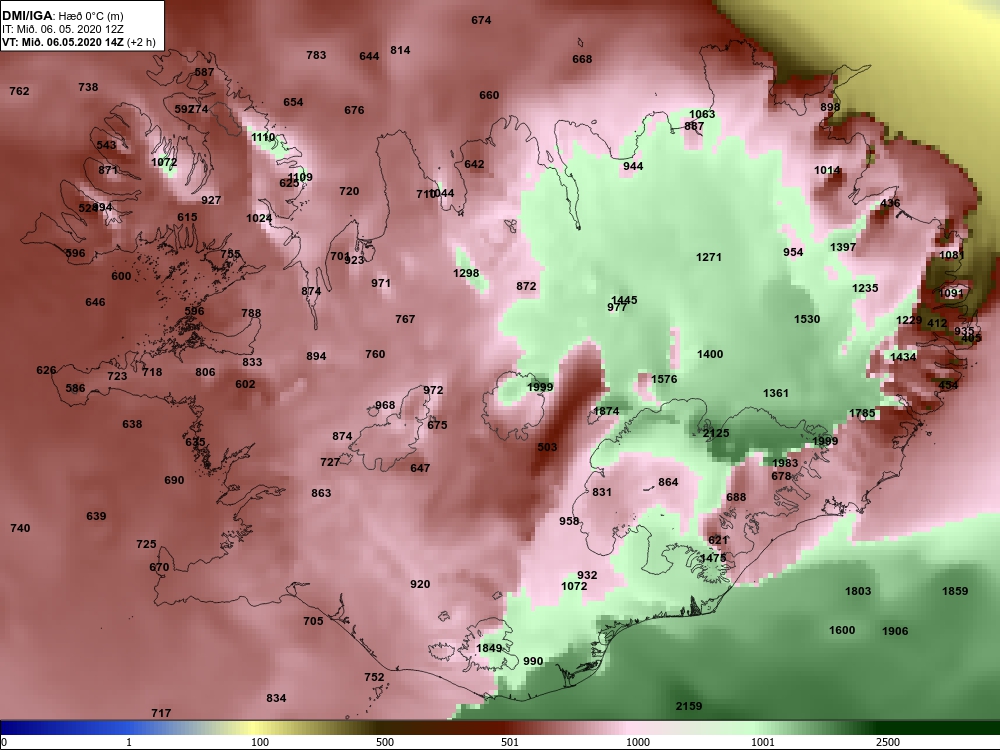Click the 1063 map value
Image resolution: width=1000 pixels, height=750 pixels.
click(x=702, y=114)
